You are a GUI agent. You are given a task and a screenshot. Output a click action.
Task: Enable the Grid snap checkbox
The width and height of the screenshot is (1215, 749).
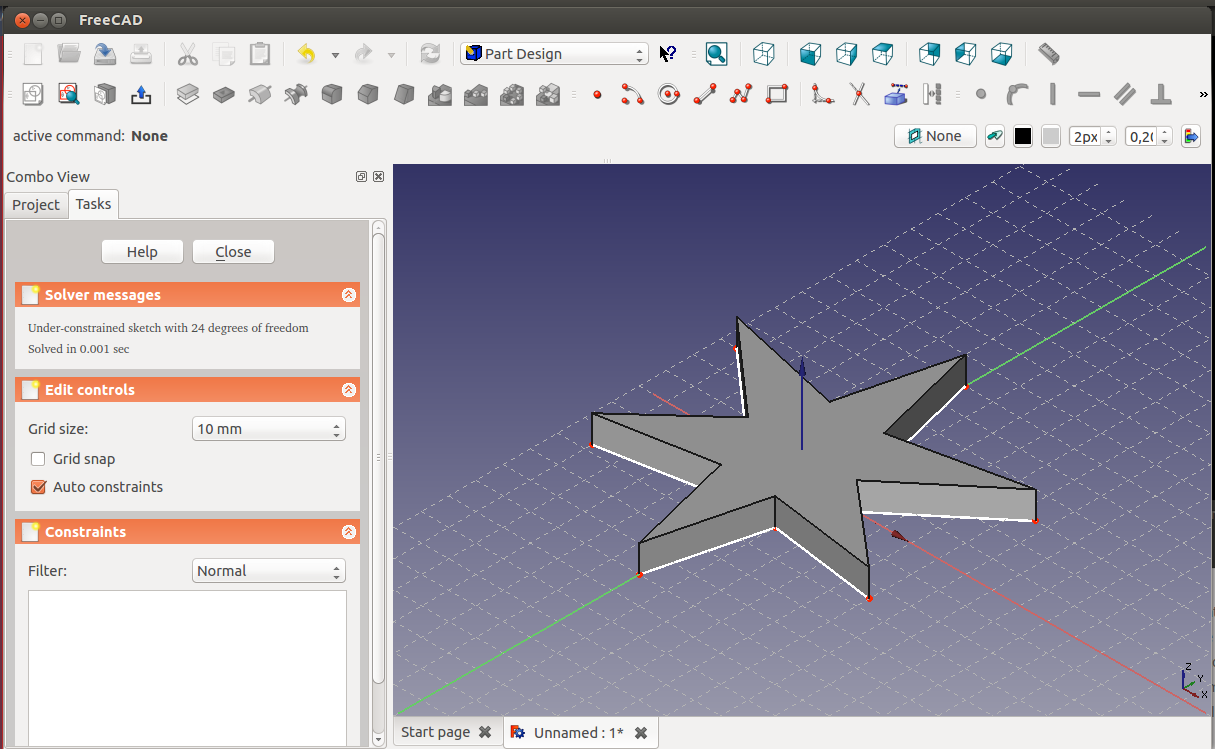pos(39,459)
